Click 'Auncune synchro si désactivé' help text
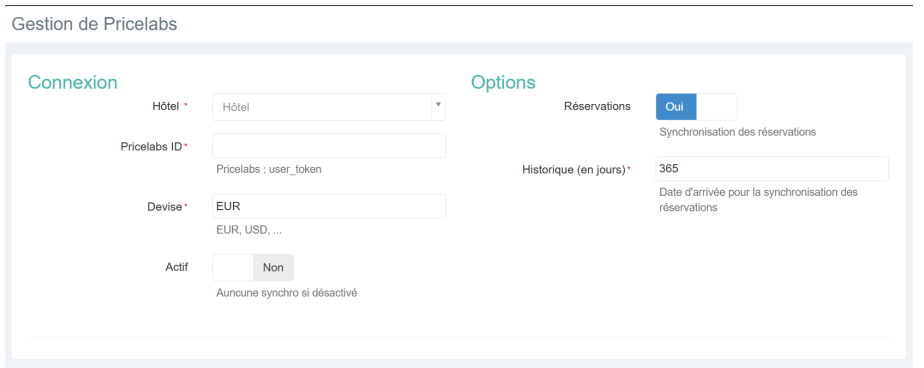The height and width of the screenshot is (368, 924). tap(286, 292)
